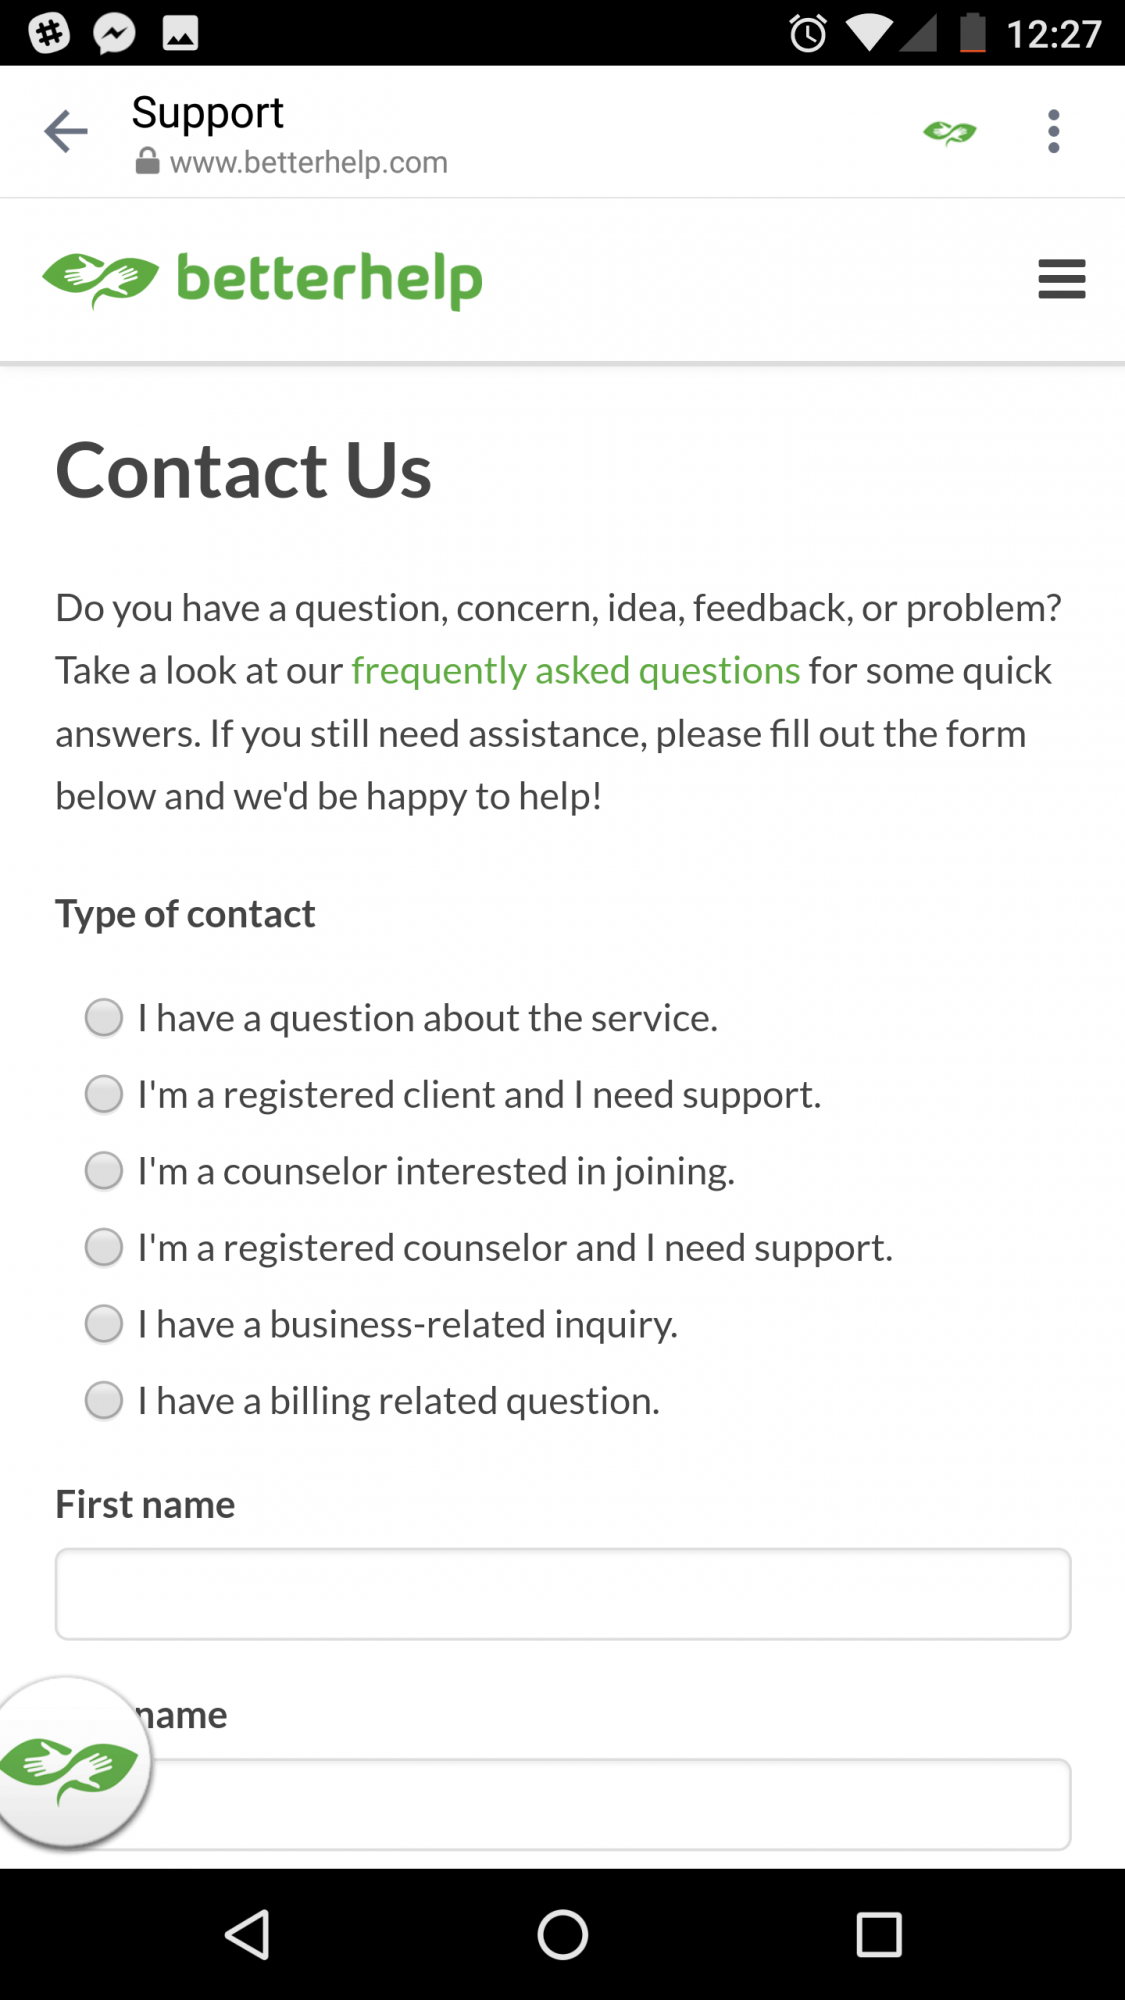Tap the Android home button

[x=562, y=1934]
